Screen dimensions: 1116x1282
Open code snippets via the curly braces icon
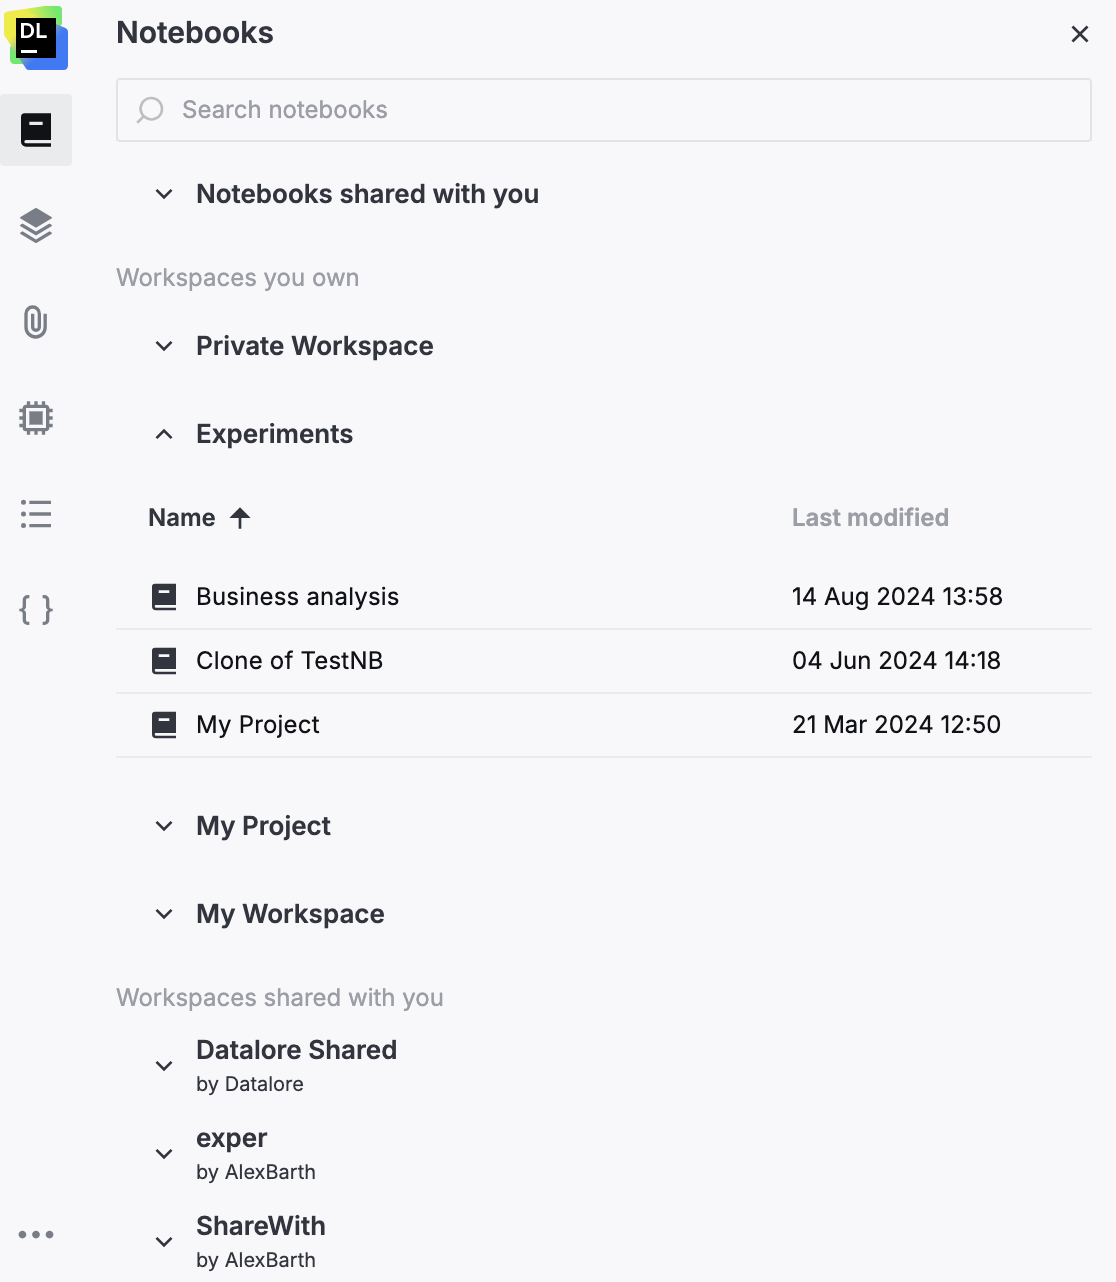click(x=36, y=610)
